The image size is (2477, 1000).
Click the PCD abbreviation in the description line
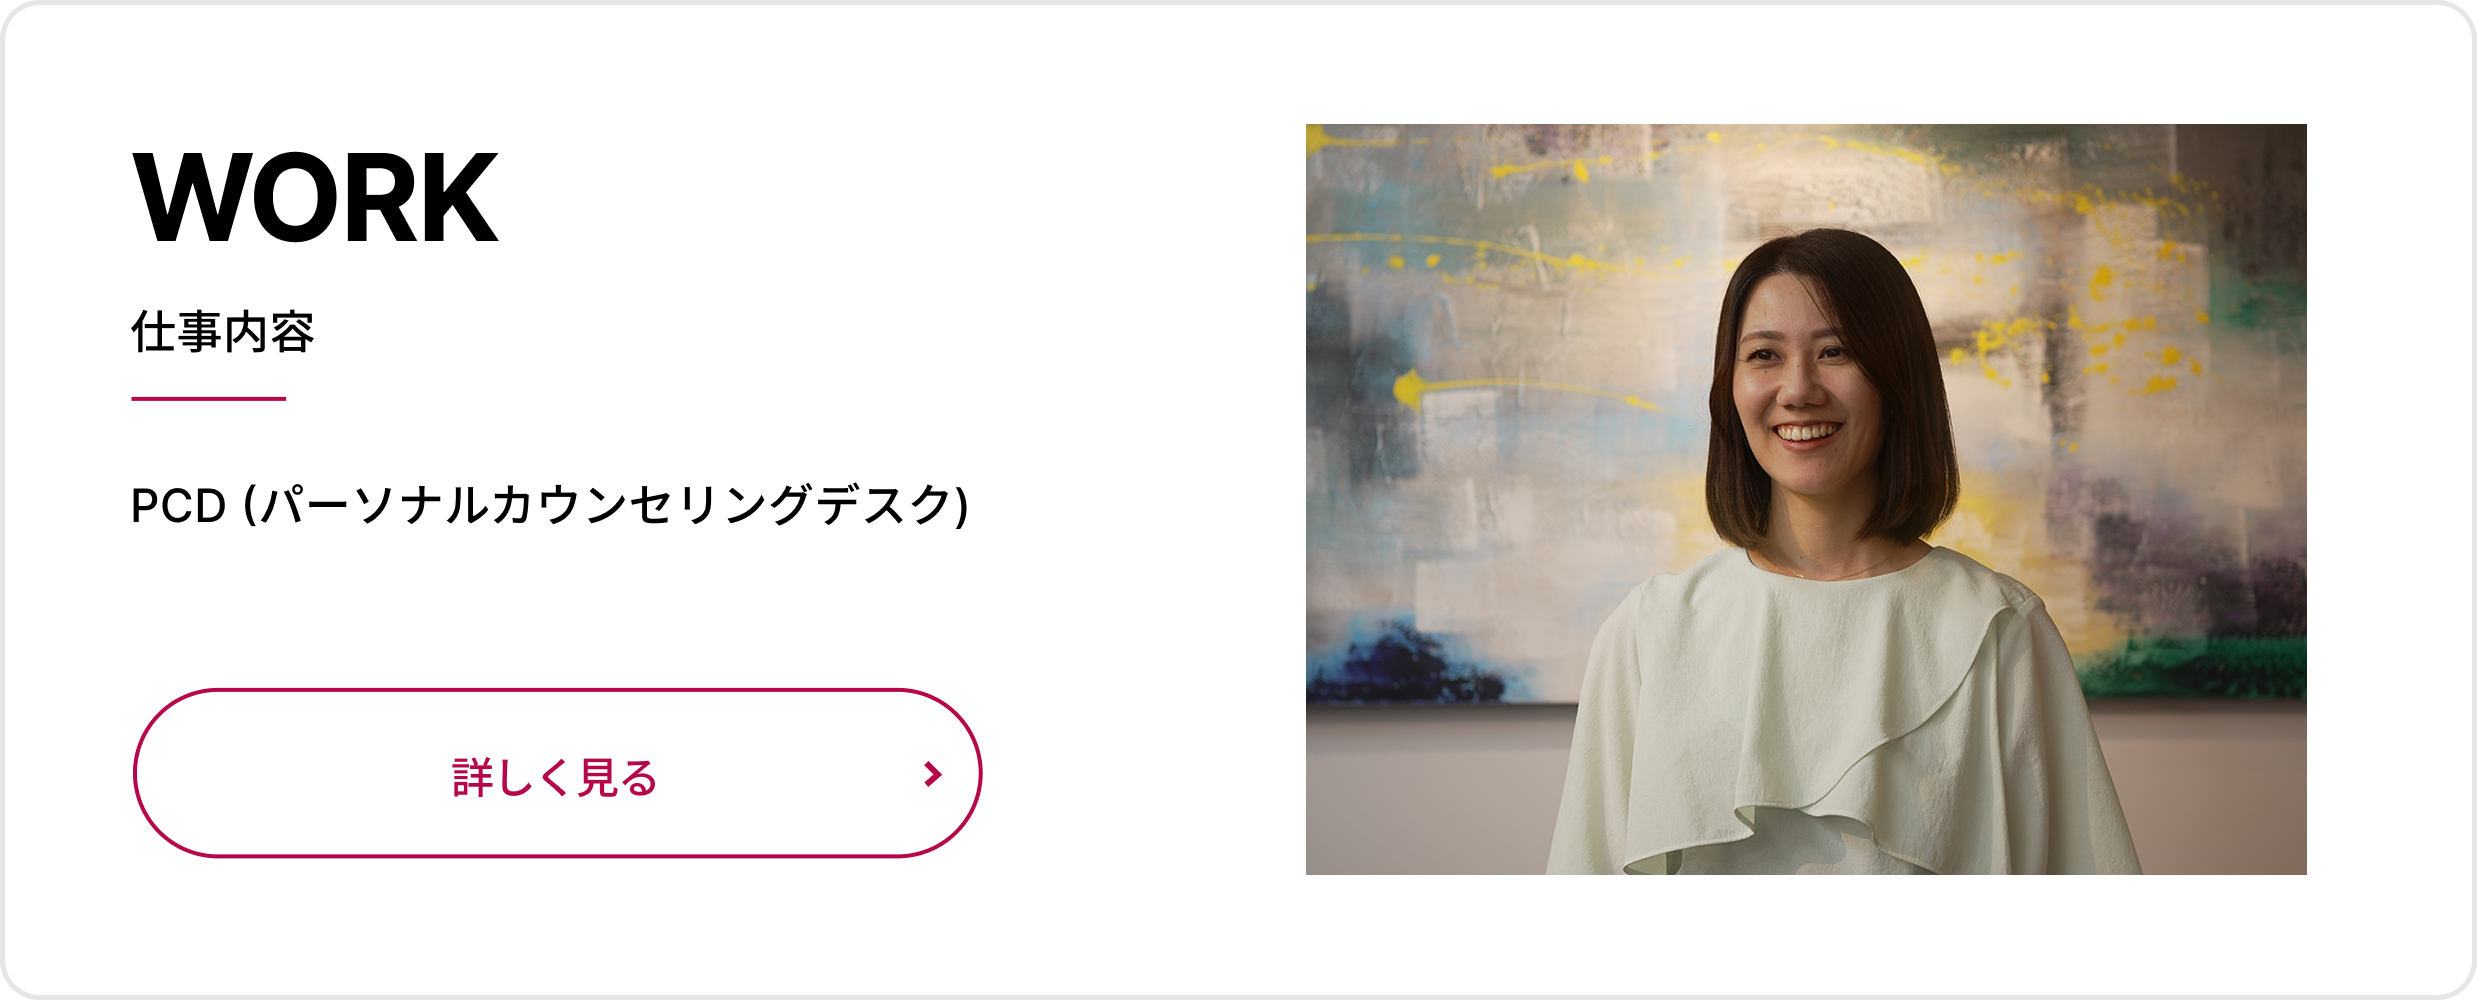179,506
